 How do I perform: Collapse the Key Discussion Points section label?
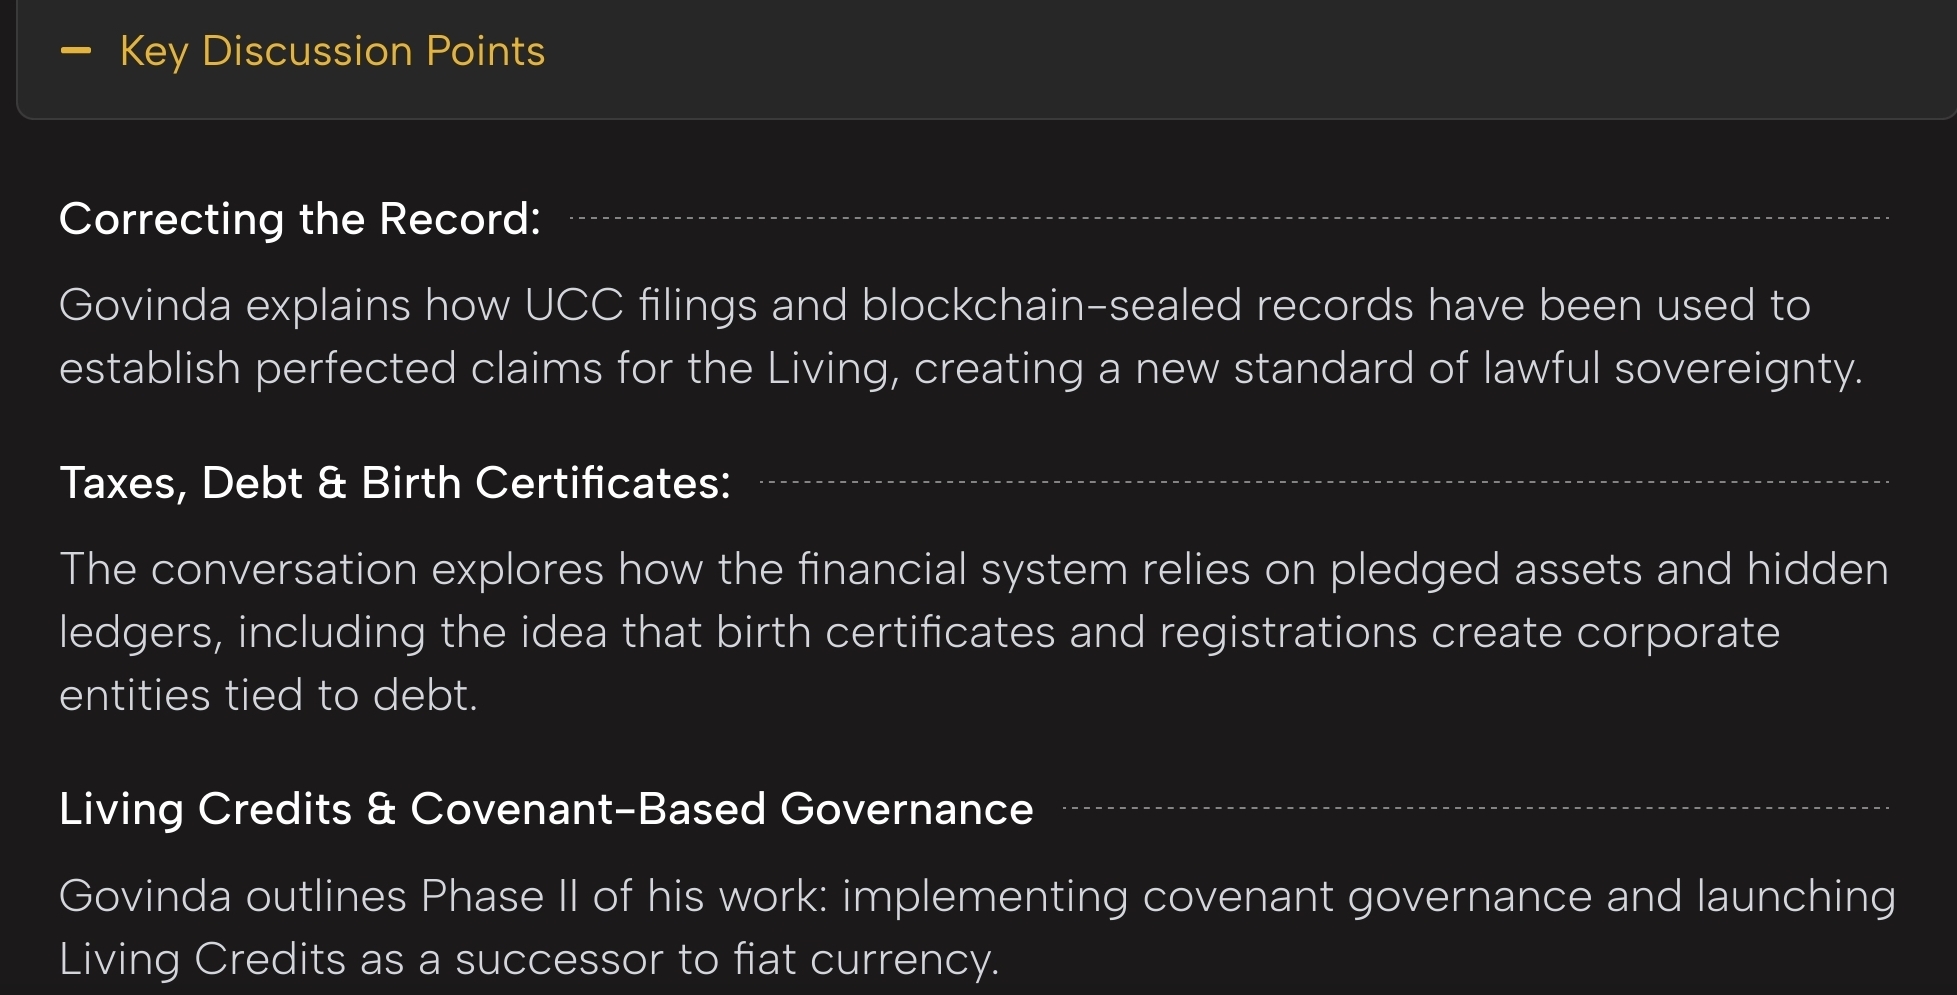(x=332, y=51)
